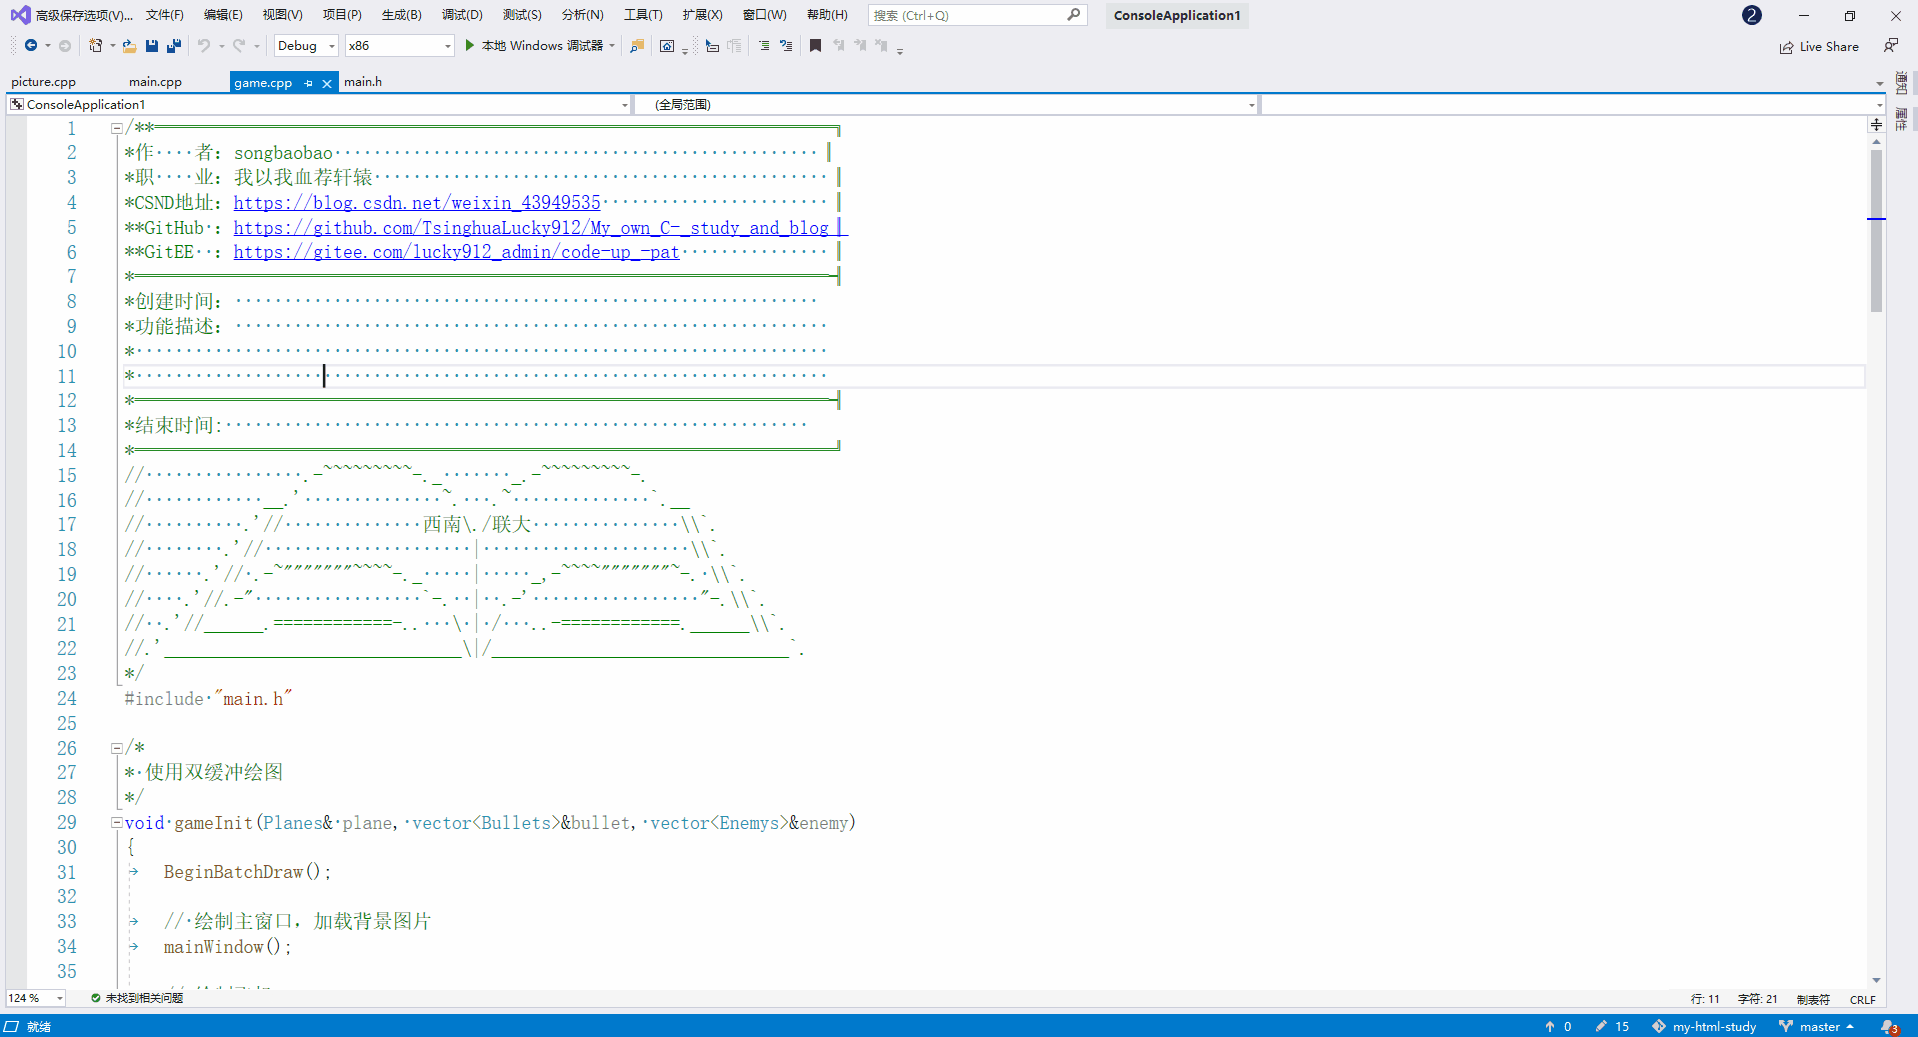Screen dimensions: 1918x1037
Task: Go to the previous bookmark icon
Action: click(838, 45)
